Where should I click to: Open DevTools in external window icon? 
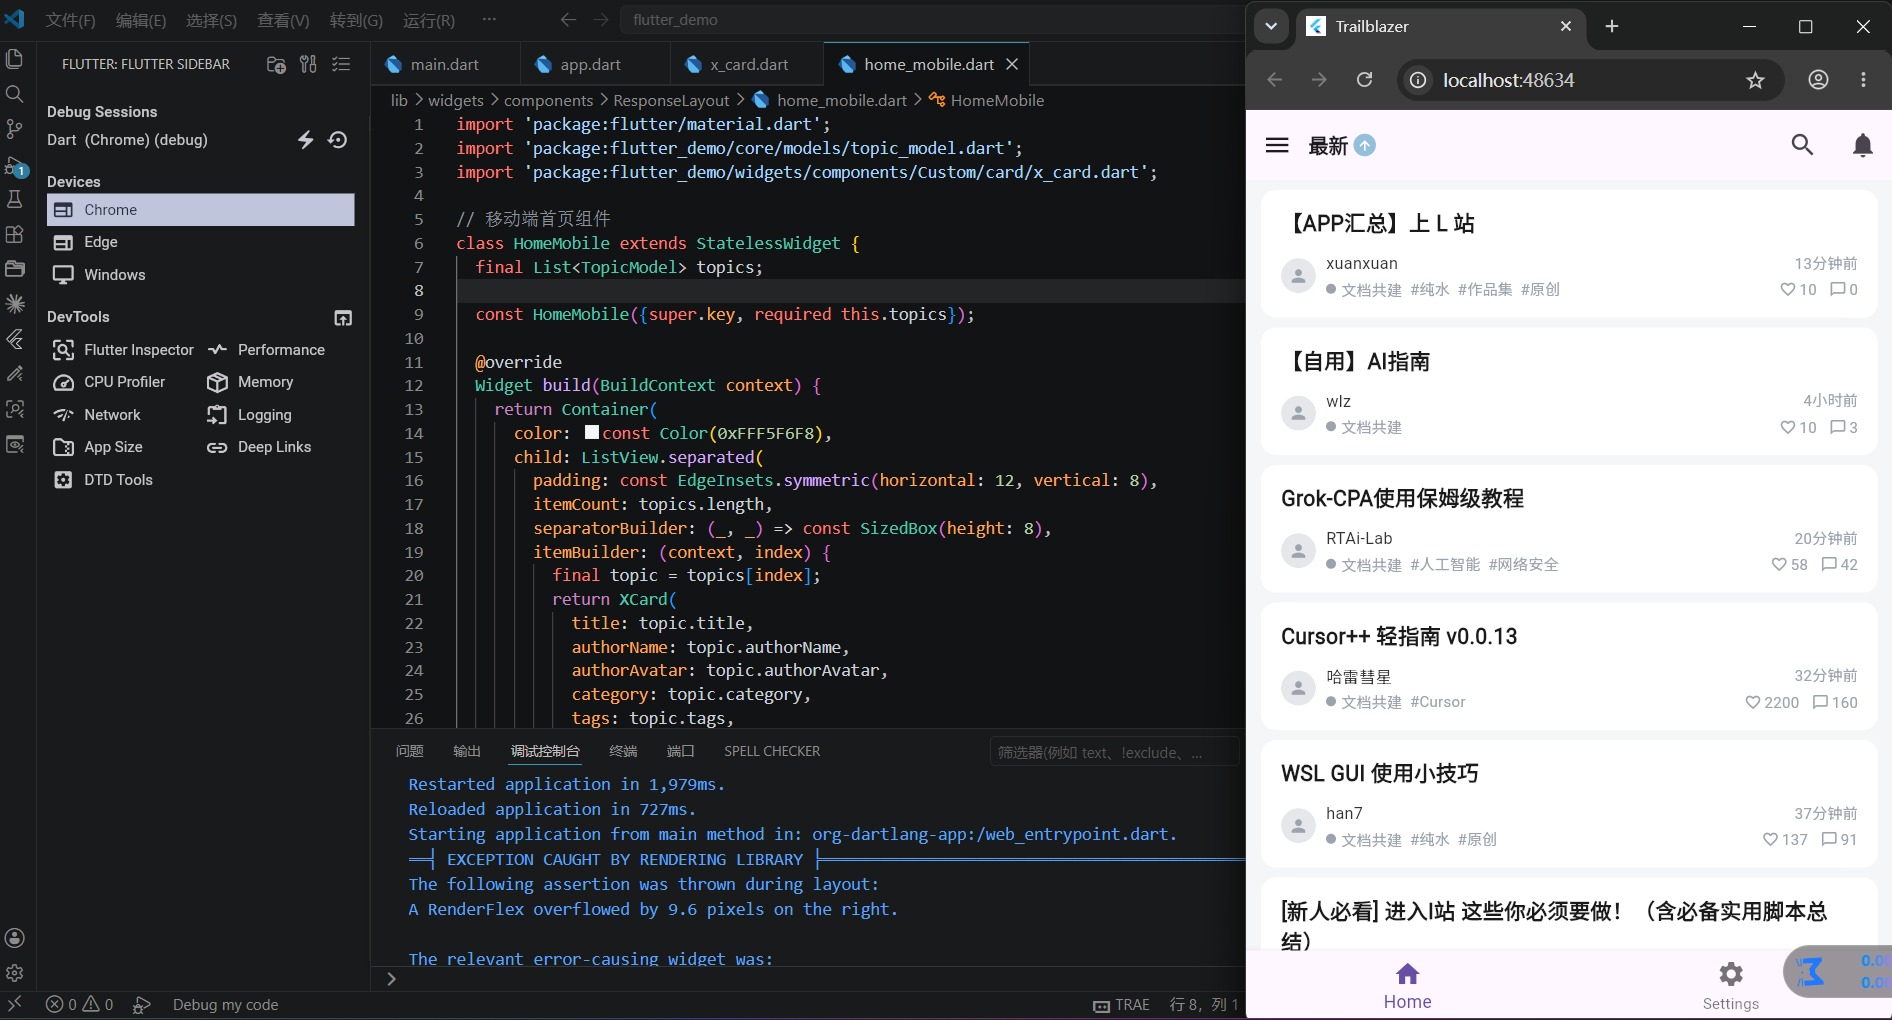[x=343, y=318]
